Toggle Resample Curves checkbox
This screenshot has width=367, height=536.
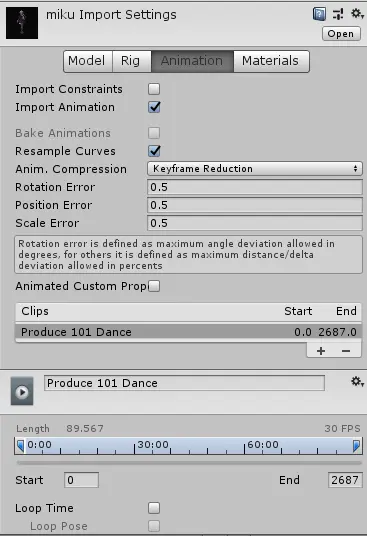click(154, 151)
